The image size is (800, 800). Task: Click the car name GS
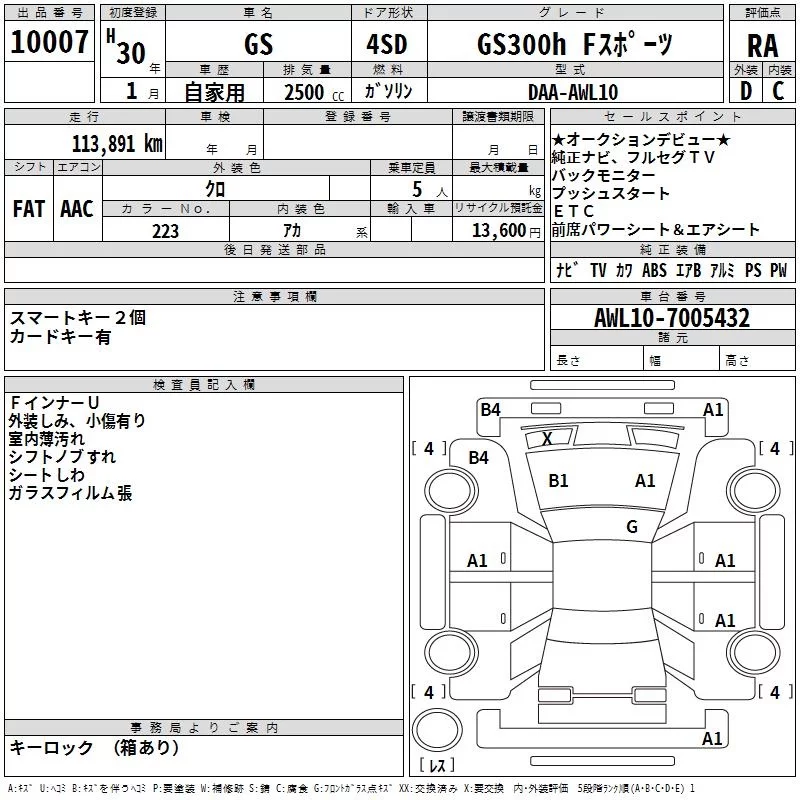[x=258, y=44]
